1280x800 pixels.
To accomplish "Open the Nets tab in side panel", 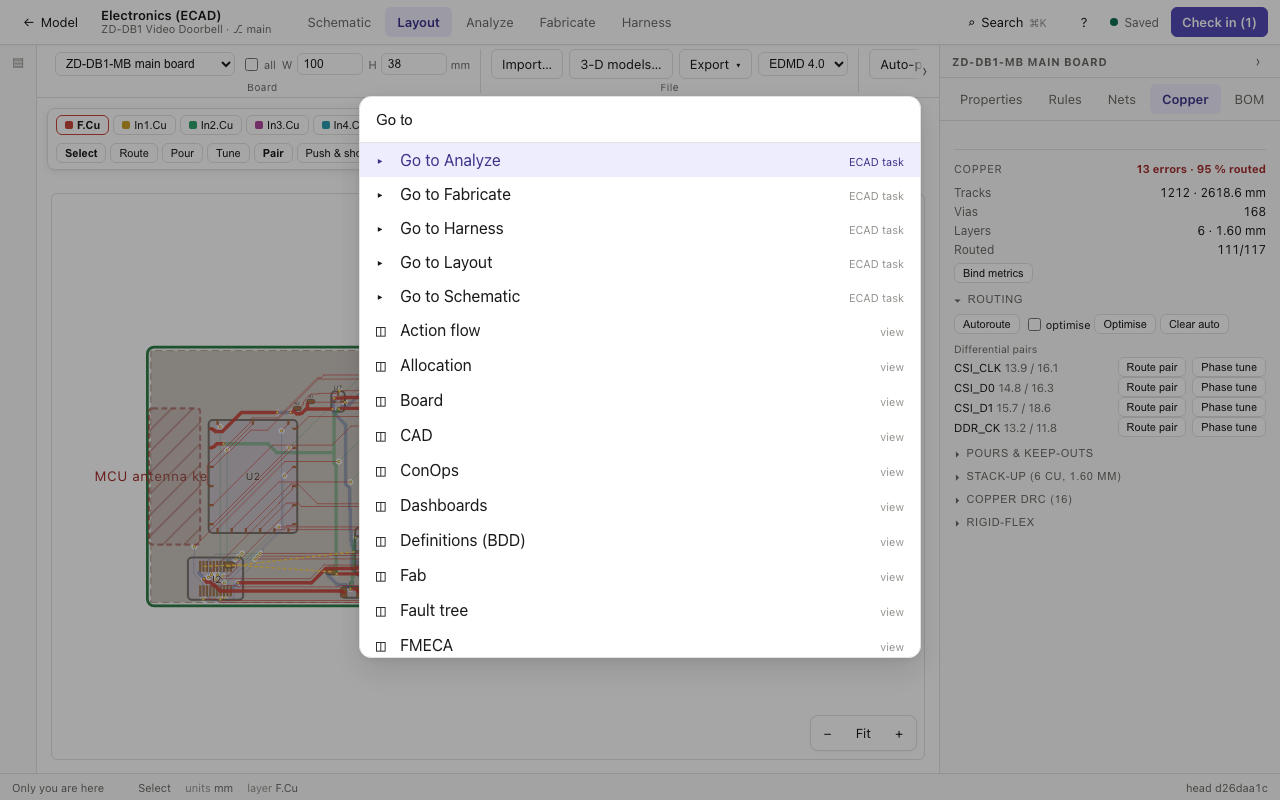I will click(1122, 99).
